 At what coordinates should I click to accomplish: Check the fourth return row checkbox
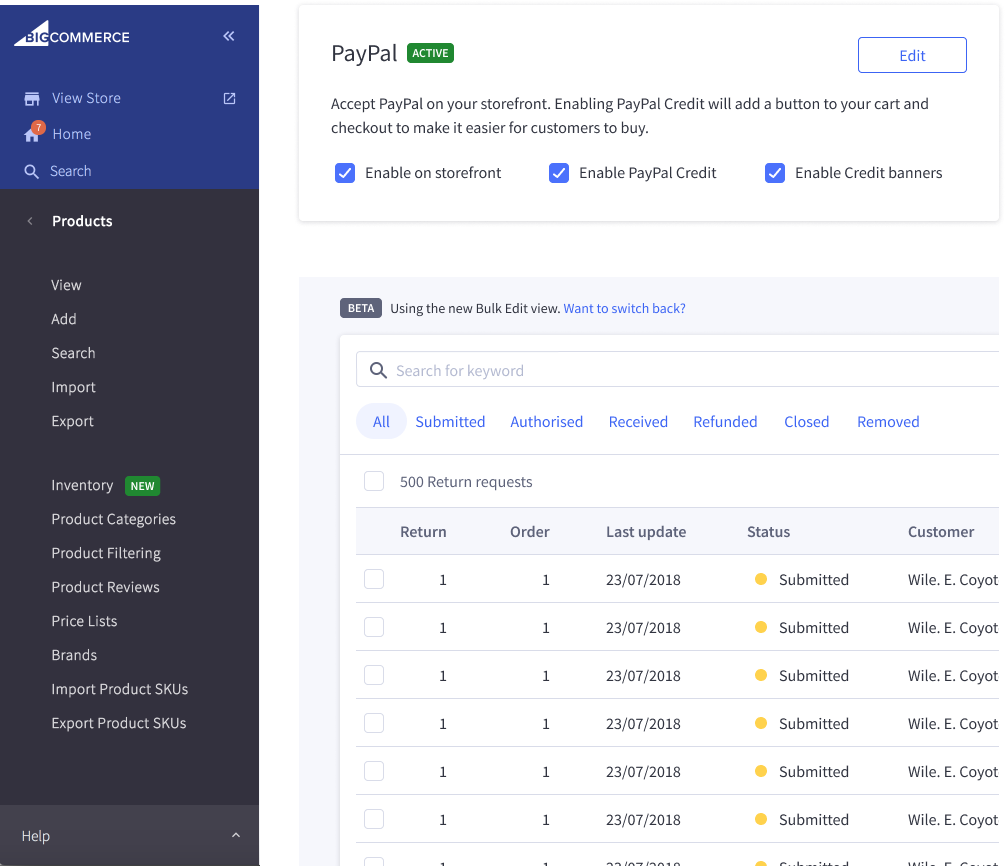point(374,723)
